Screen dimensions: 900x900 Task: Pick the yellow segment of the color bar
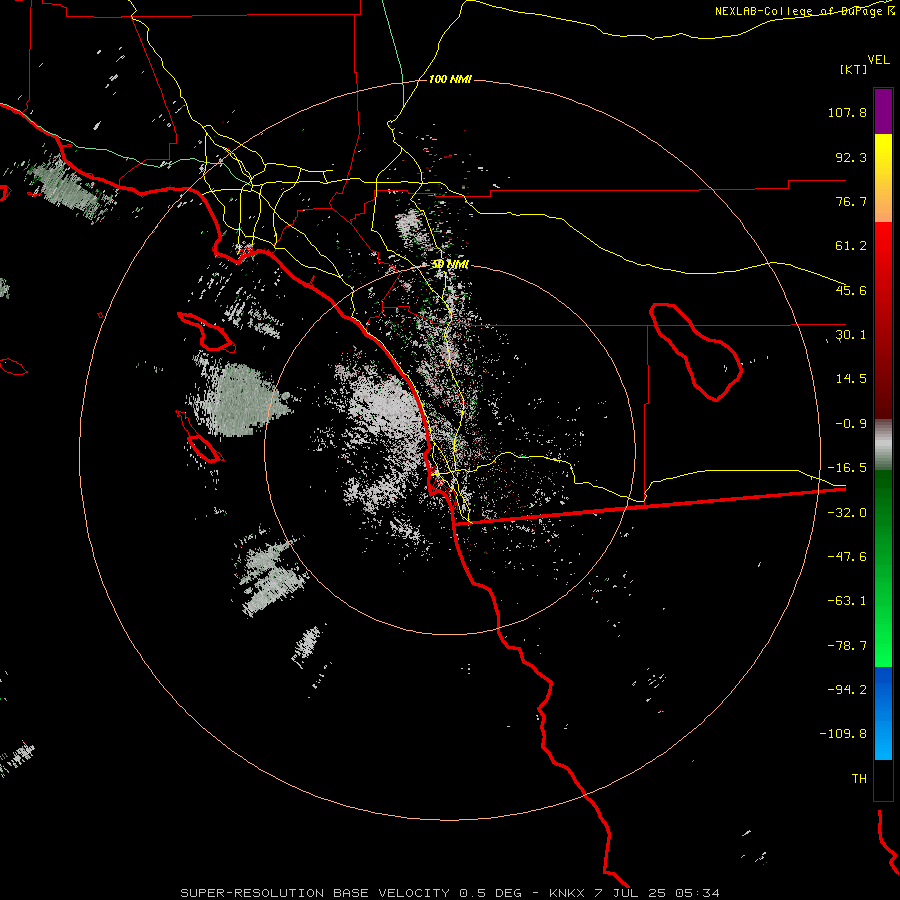(x=883, y=178)
